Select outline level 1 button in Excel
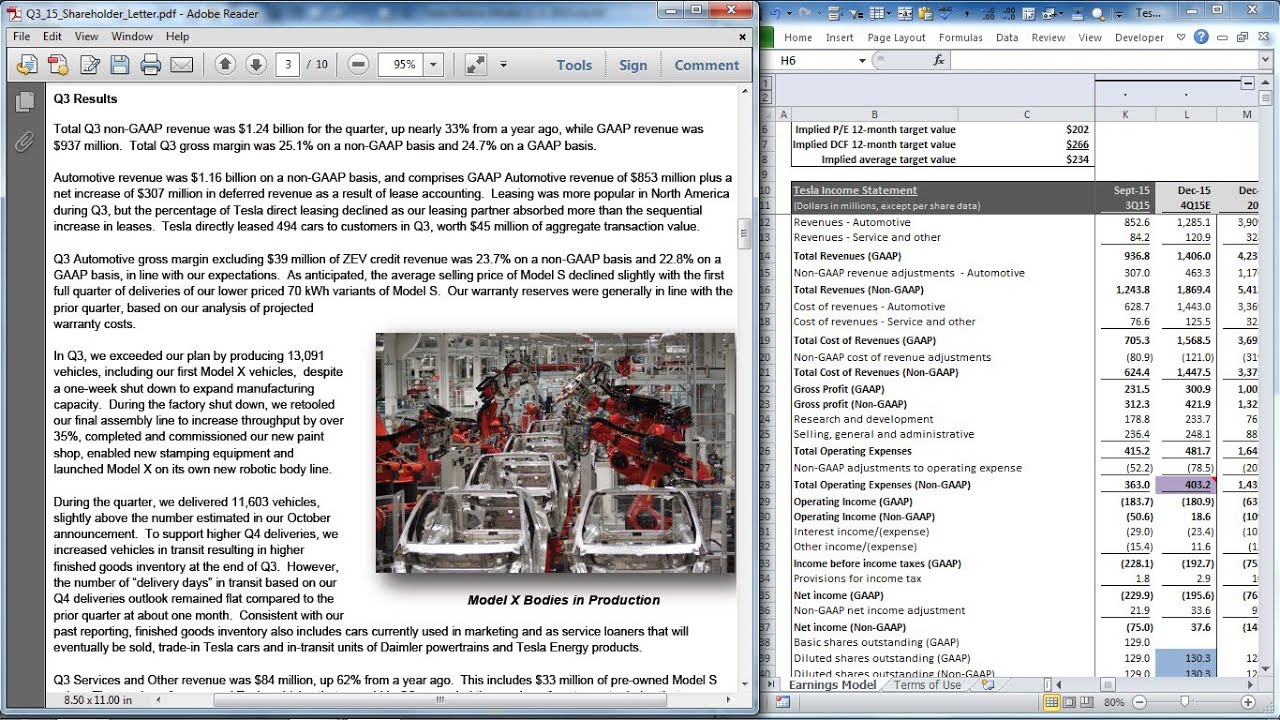 [766, 84]
